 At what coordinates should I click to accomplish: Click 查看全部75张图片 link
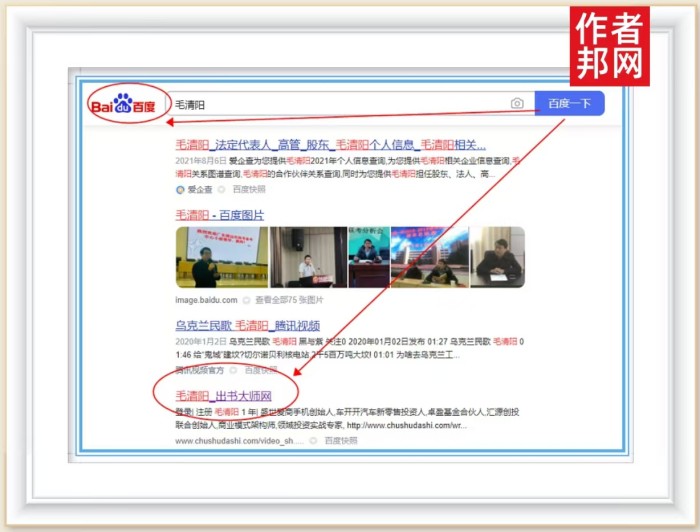pyautogui.click(x=289, y=299)
